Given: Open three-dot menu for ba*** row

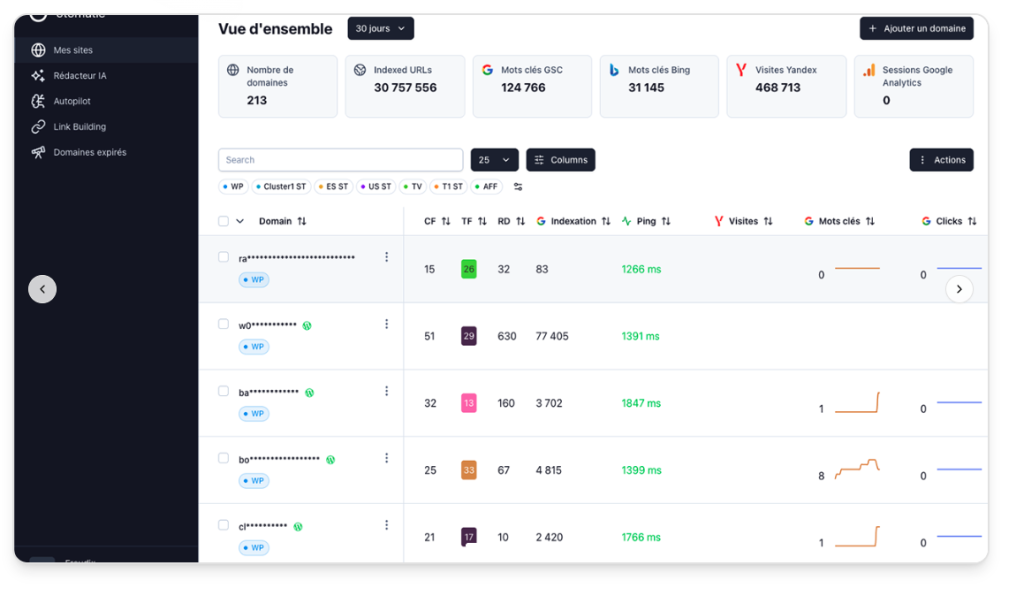Looking at the screenshot, I should point(387,391).
